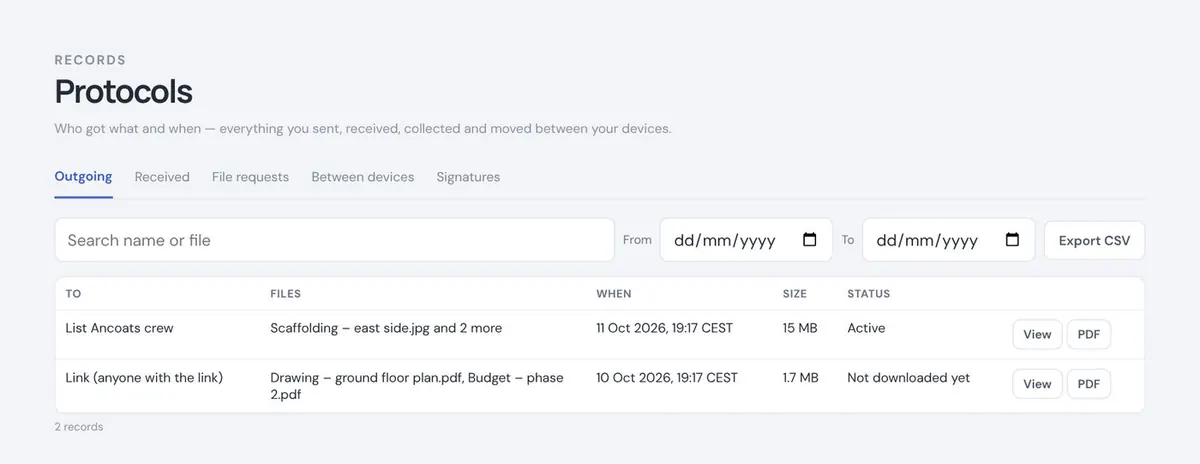Download PDF for List Ancoats crew record

1089,334
